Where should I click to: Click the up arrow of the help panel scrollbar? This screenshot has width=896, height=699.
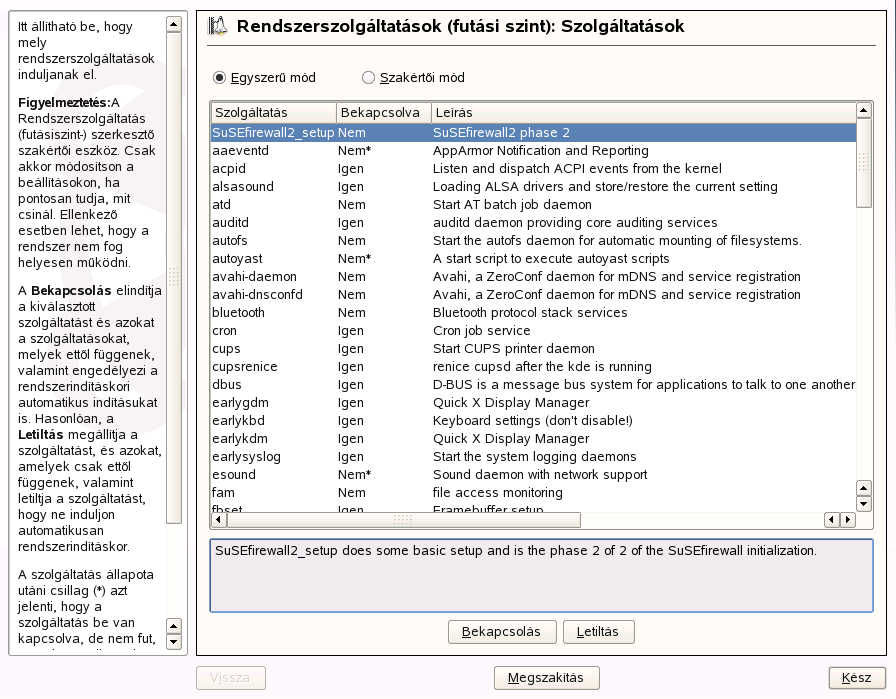pos(174,24)
